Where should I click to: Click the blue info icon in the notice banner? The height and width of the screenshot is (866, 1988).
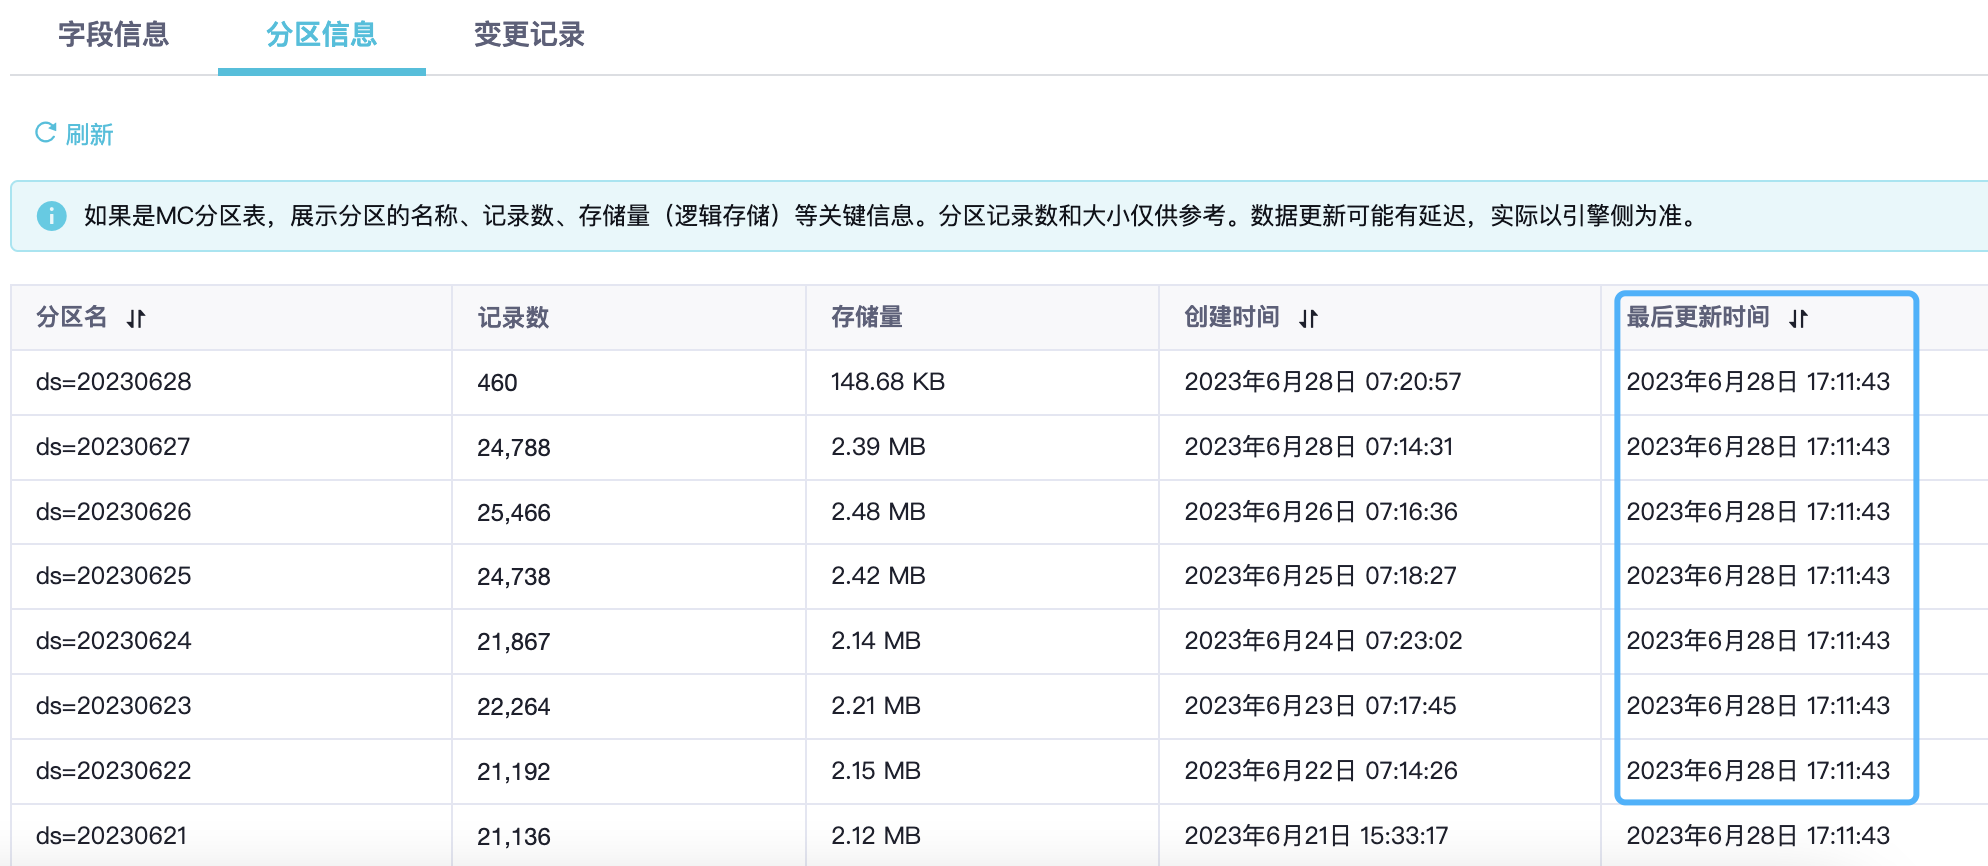coord(51,216)
